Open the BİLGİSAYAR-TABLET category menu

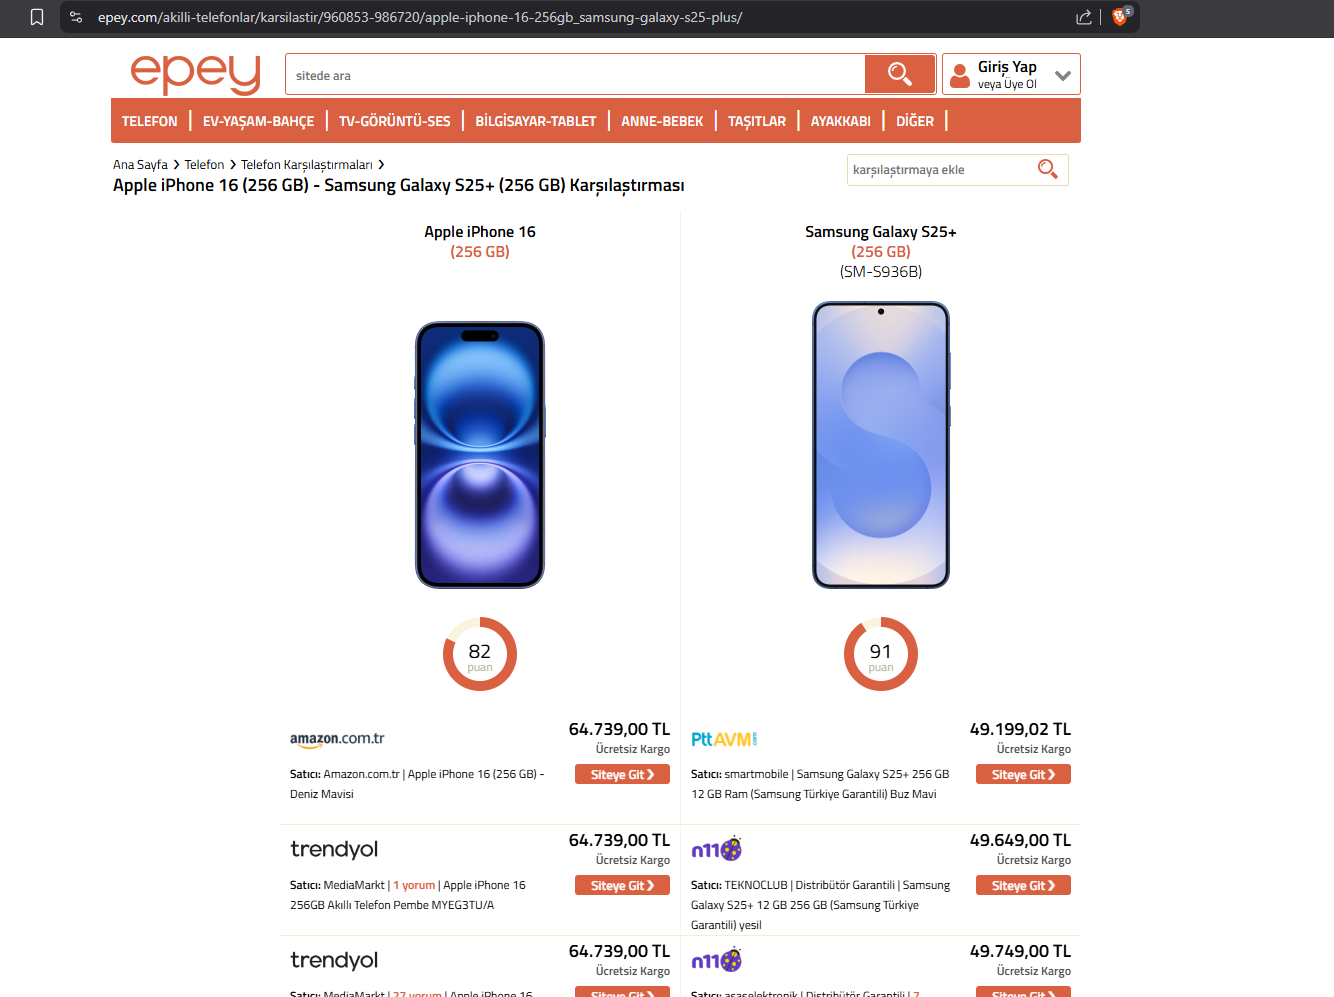536,121
